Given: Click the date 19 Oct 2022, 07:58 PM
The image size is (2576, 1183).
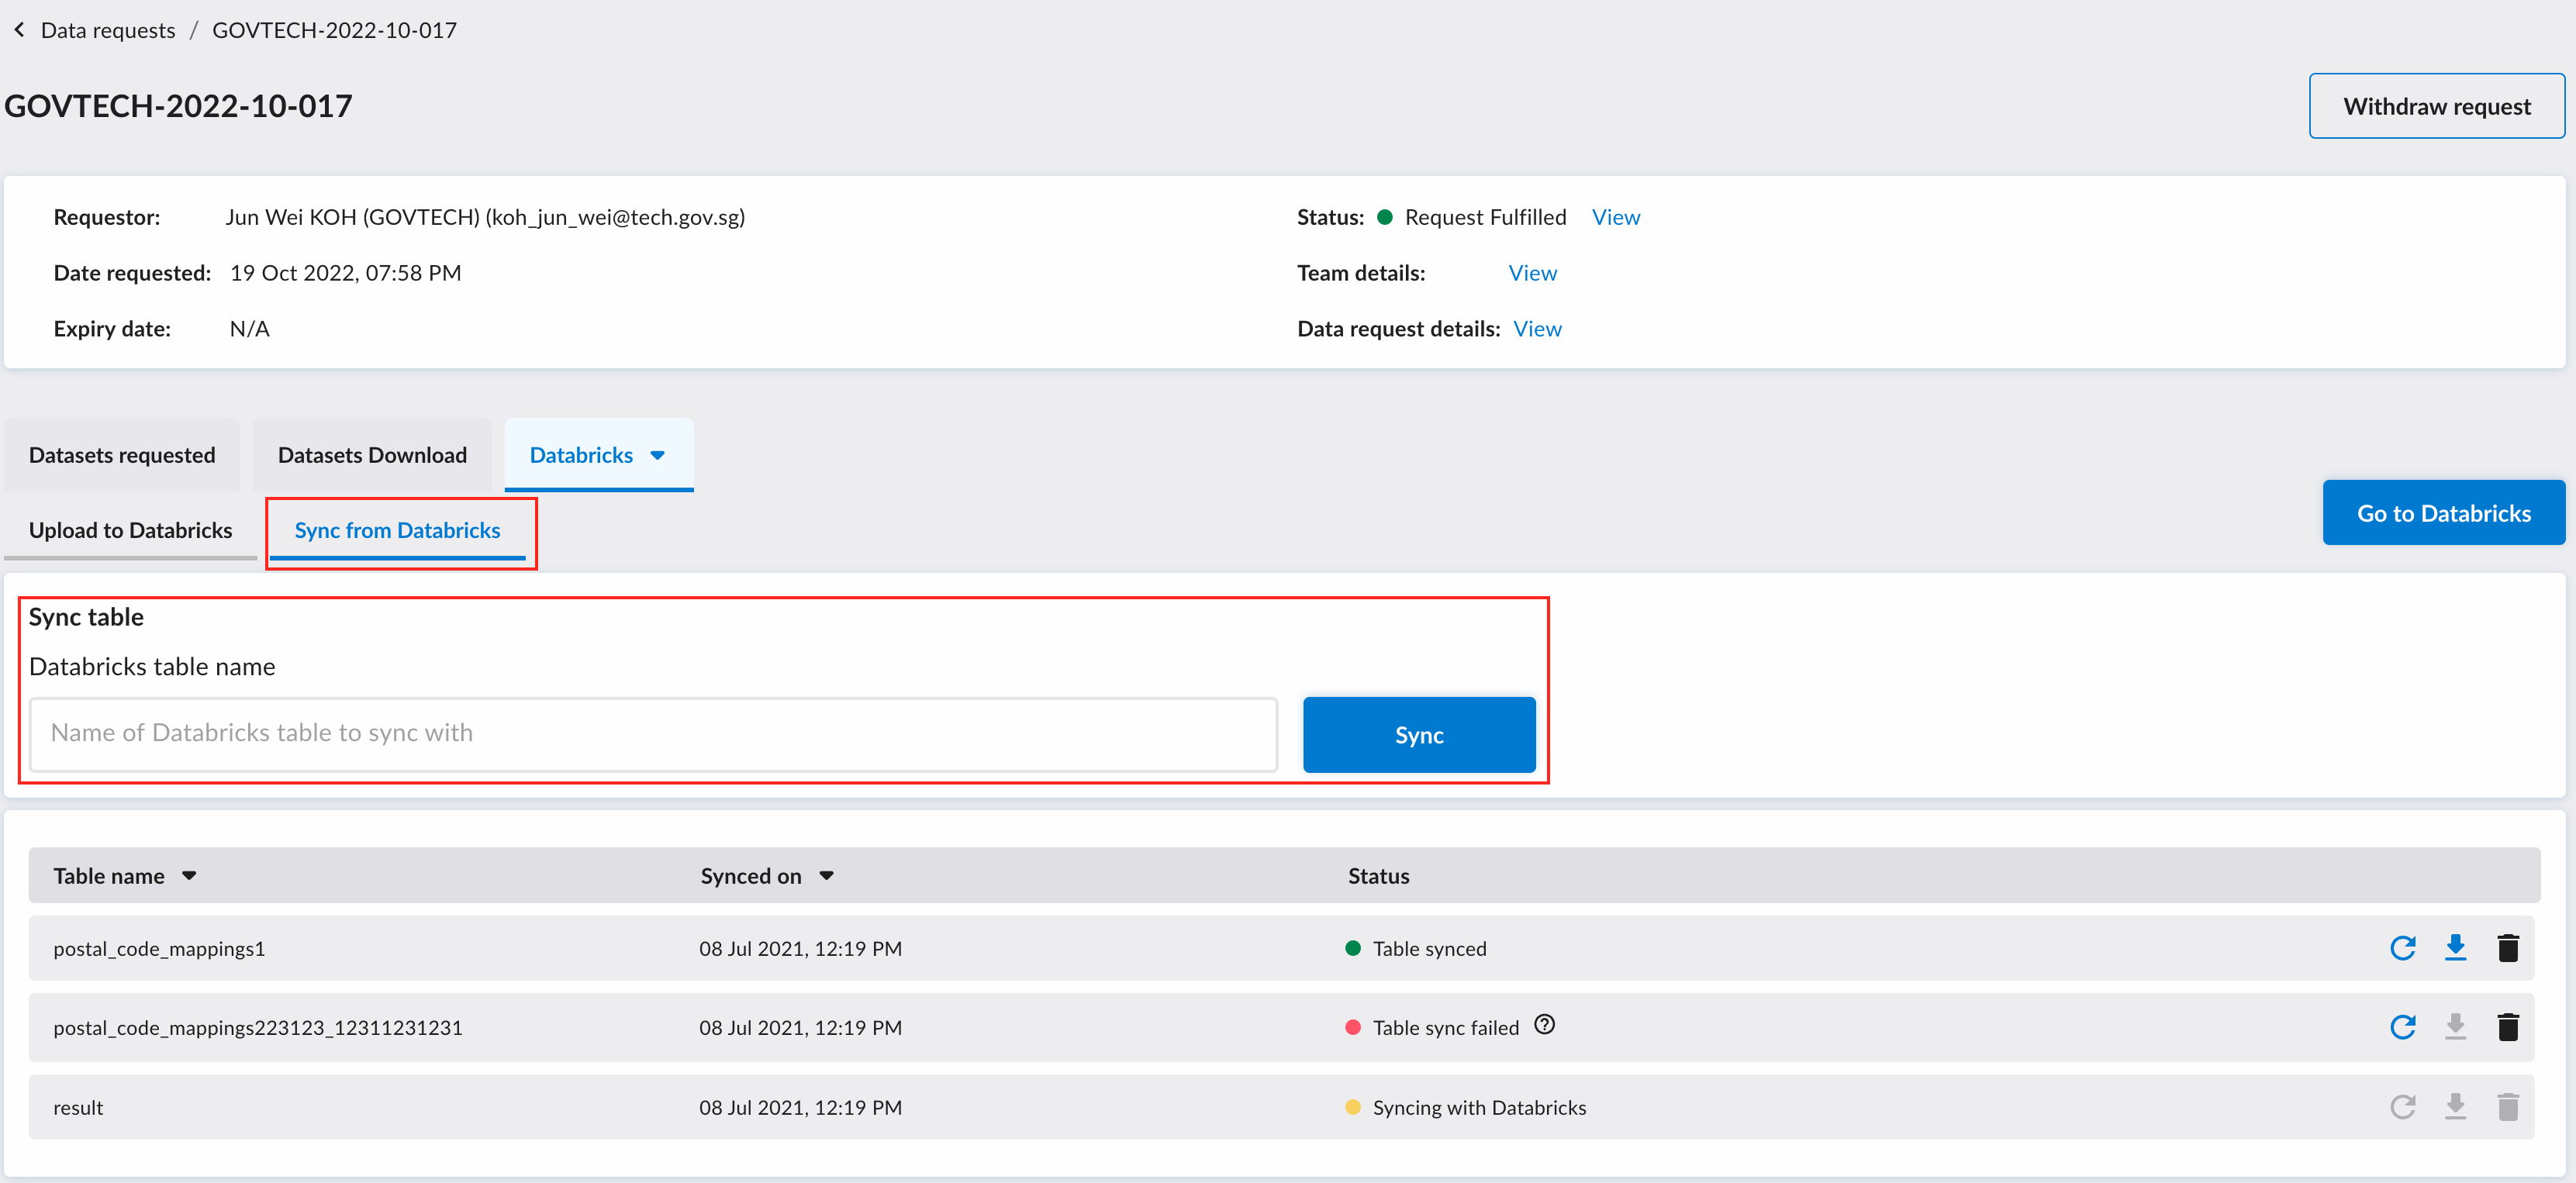Looking at the screenshot, I should pyautogui.click(x=345, y=273).
